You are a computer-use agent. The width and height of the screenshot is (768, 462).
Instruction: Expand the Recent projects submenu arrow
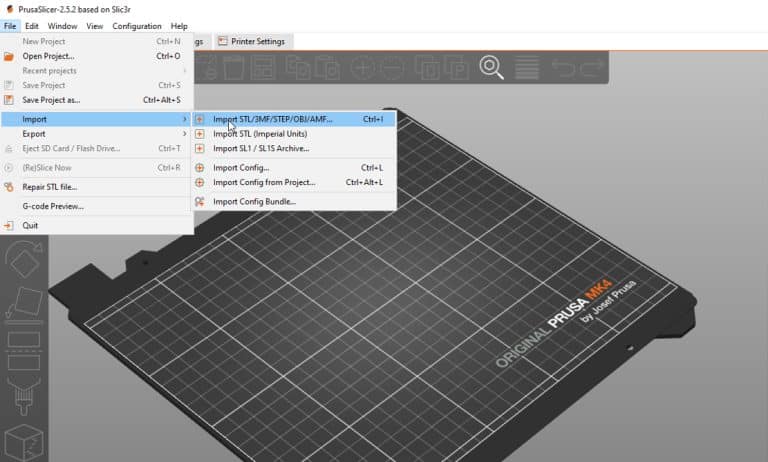[x=185, y=71]
